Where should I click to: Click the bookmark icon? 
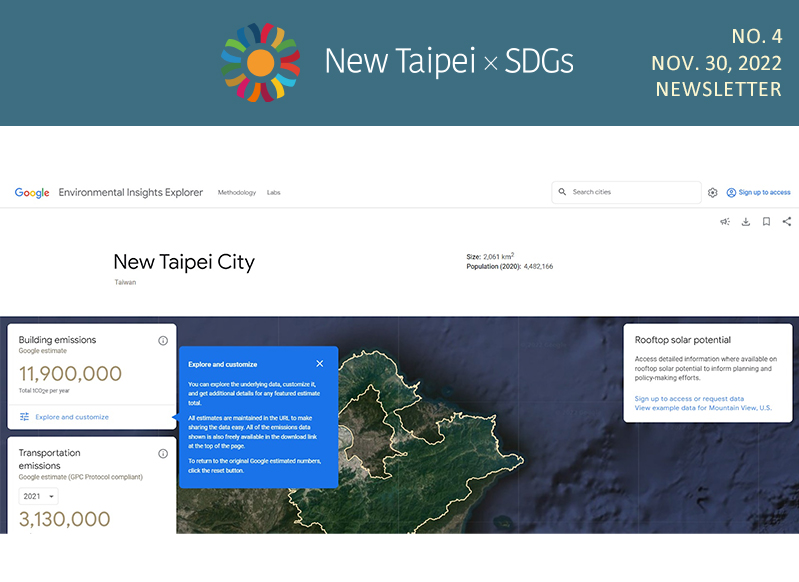click(x=766, y=222)
